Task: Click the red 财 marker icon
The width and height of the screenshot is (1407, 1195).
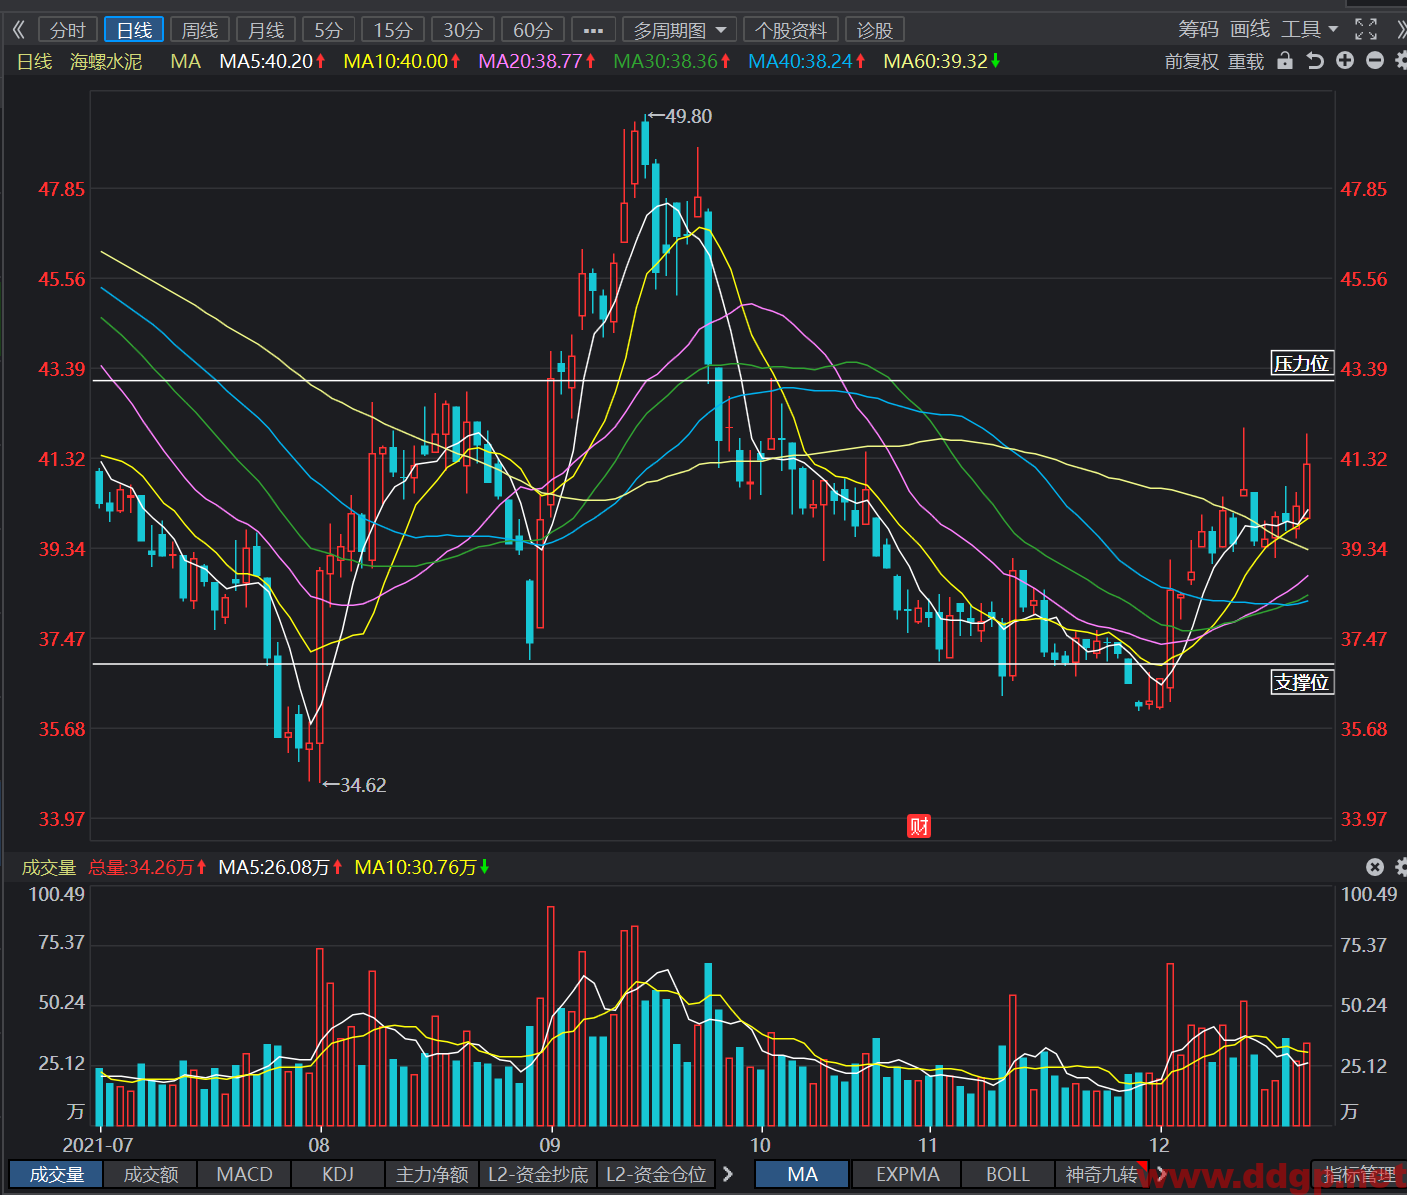Action: 919,826
